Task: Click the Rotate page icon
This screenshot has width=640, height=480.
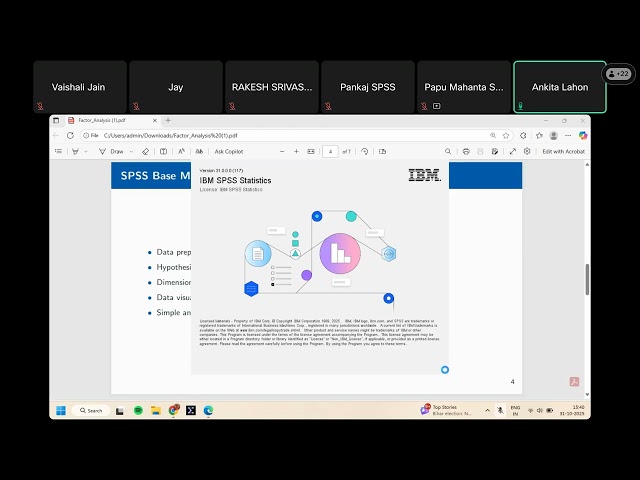Action: (364, 151)
